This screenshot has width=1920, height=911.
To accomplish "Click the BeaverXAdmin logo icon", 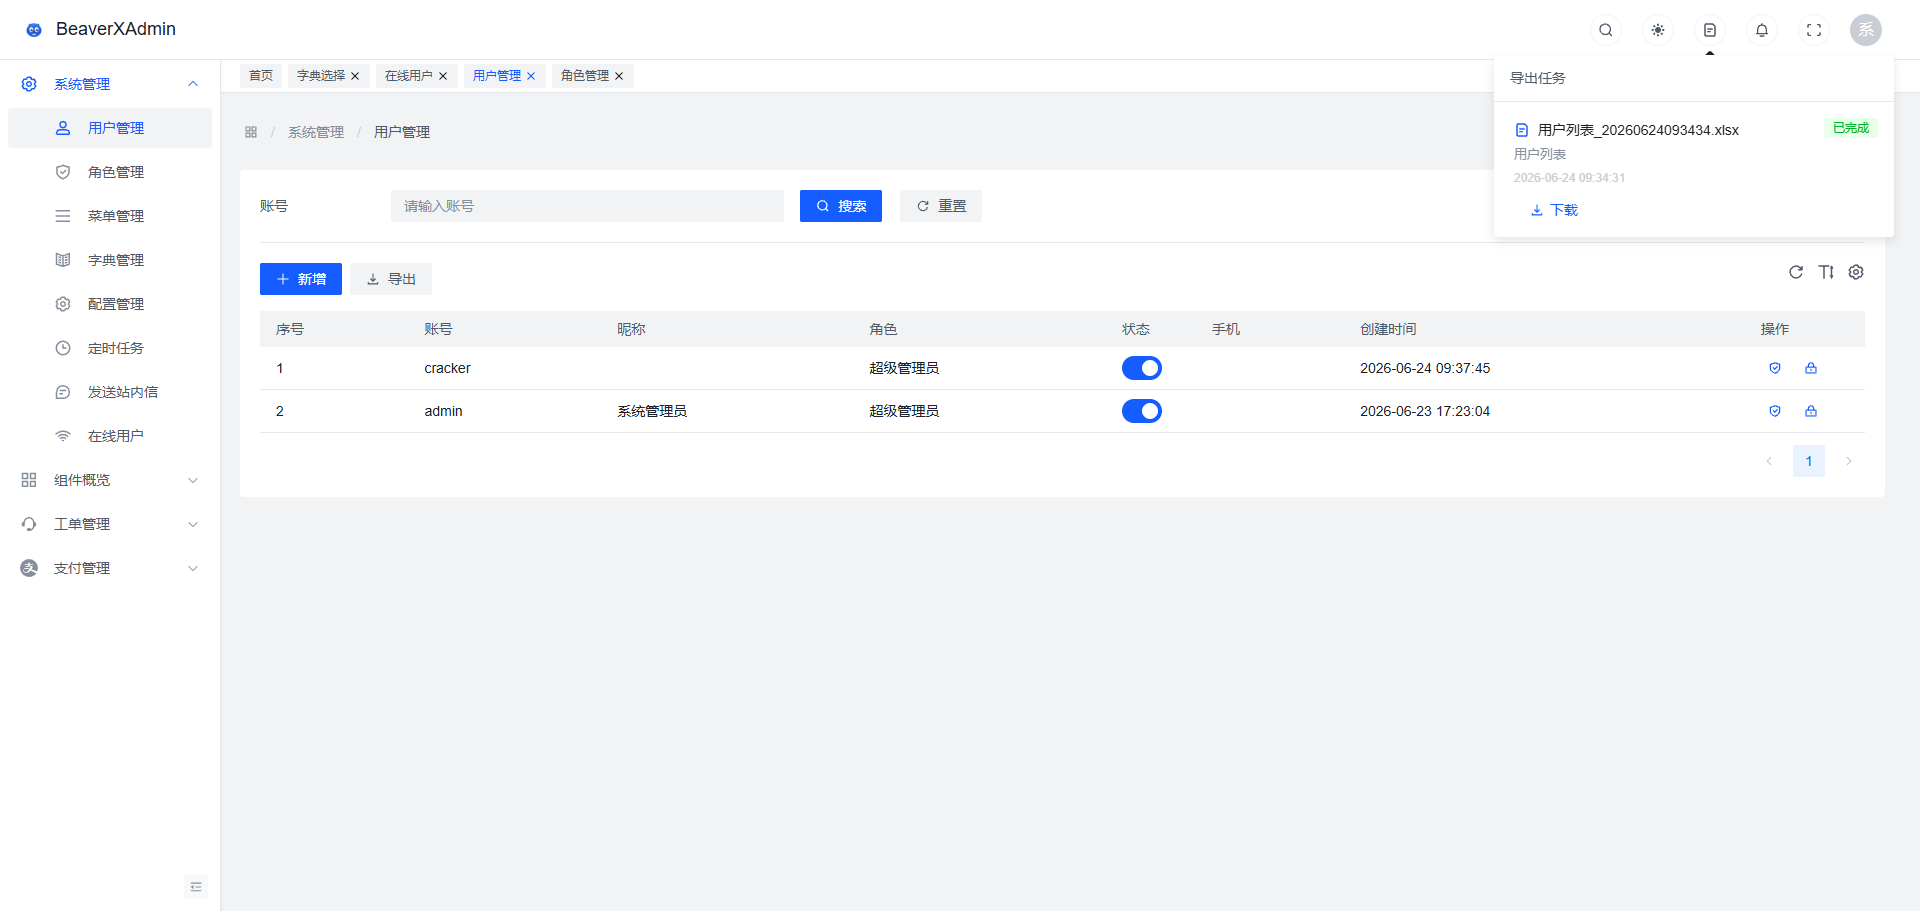I will [x=34, y=30].
